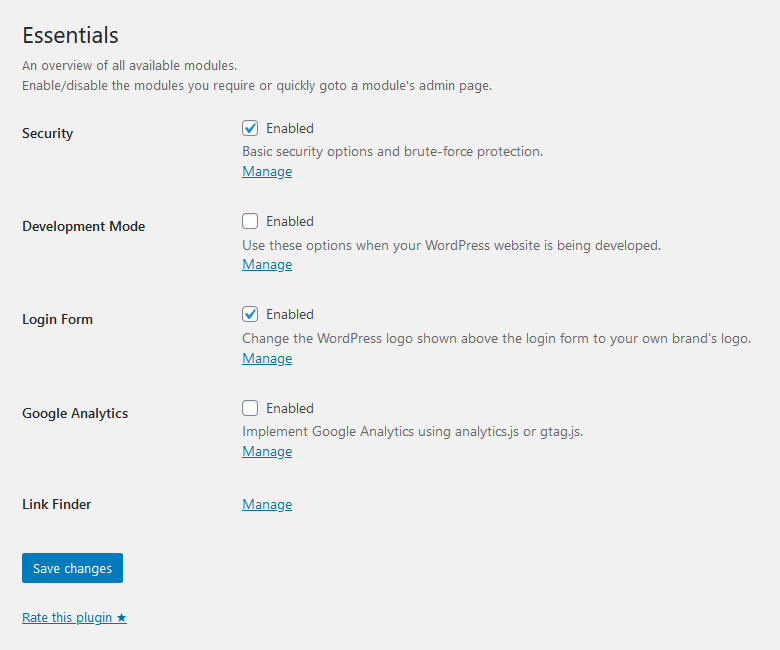Click the star icon after Rate this plugin
780x650 pixels.
point(121,618)
